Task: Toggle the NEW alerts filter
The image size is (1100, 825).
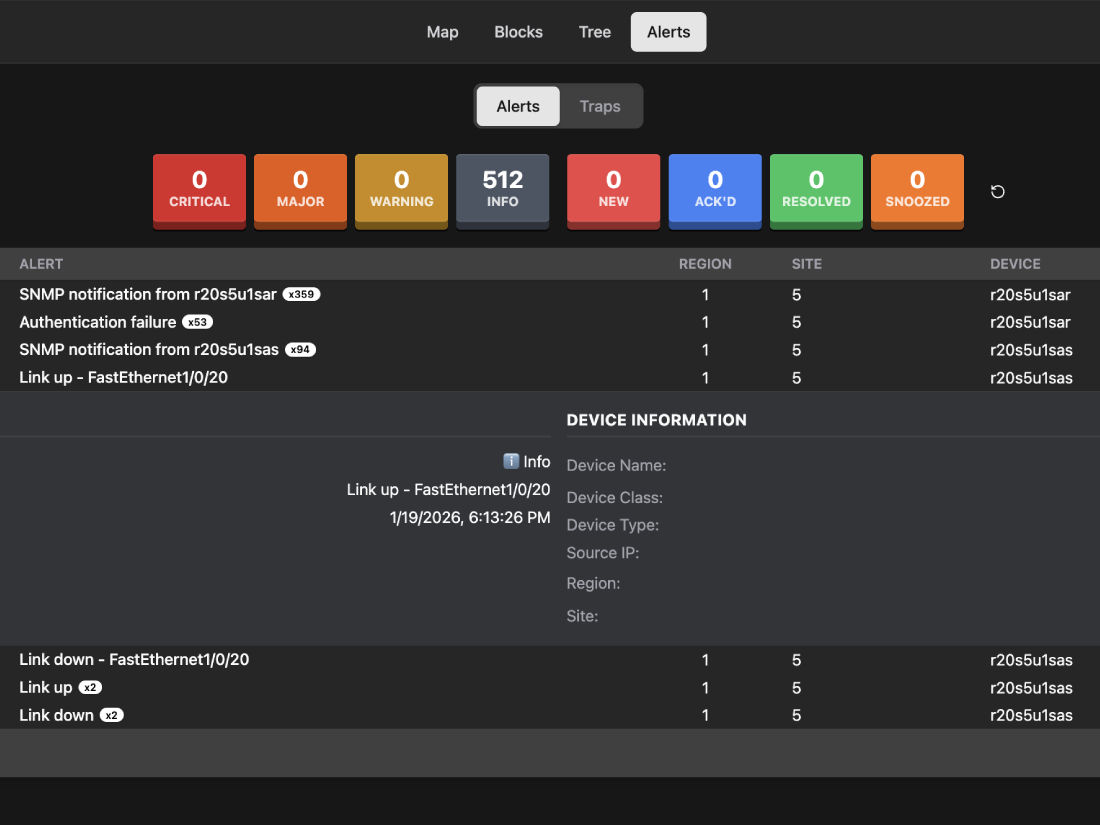Action: pos(613,191)
